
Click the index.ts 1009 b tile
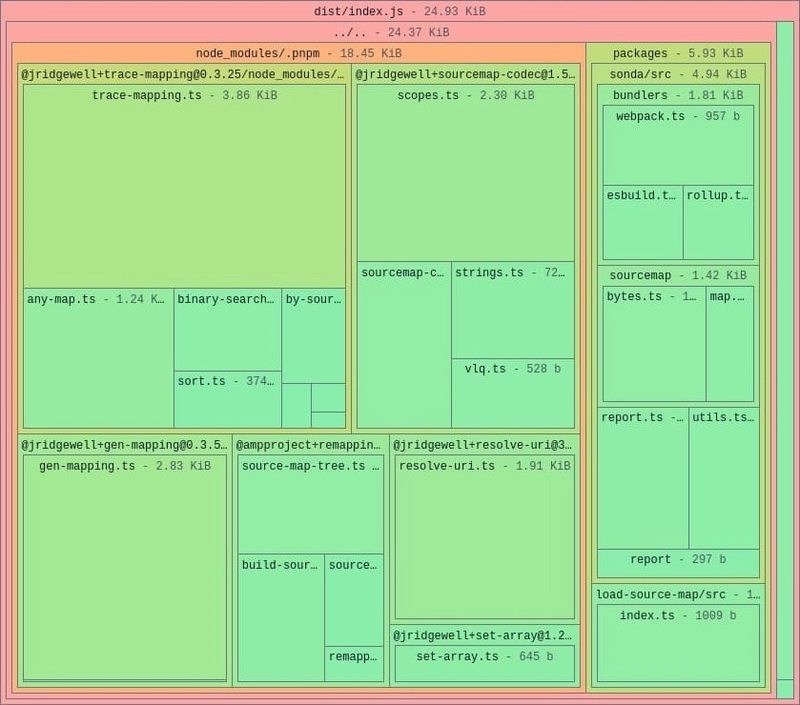(677, 645)
